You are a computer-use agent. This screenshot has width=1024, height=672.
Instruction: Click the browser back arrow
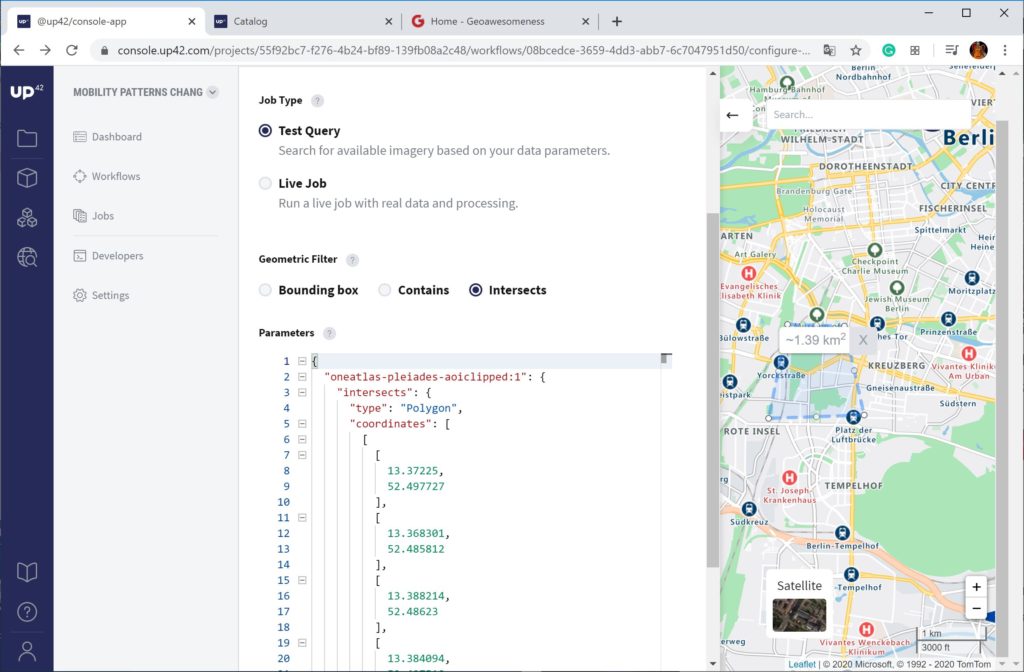click(19, 50)
